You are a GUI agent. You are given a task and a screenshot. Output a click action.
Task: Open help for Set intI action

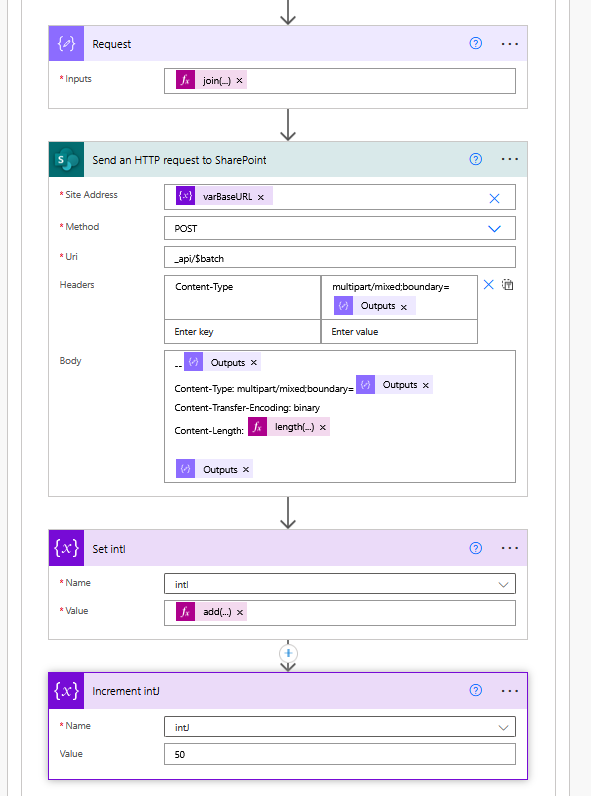pyautogui.click(x=475, y=548)
